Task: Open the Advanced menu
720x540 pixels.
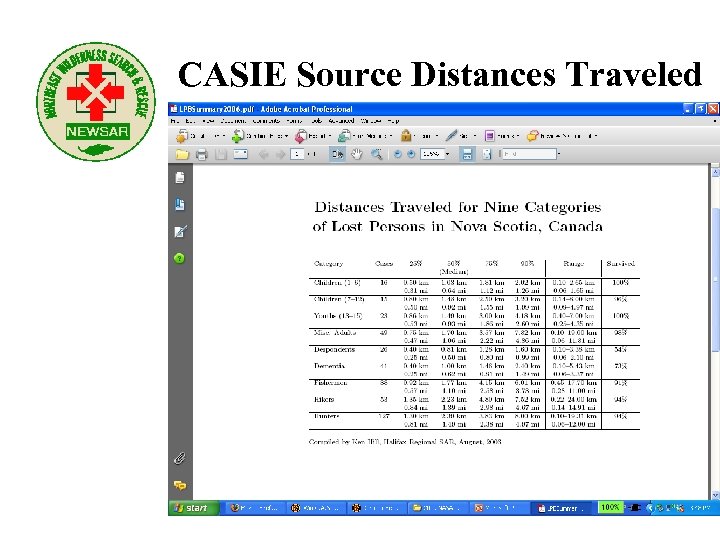Action: click(341, 121)
